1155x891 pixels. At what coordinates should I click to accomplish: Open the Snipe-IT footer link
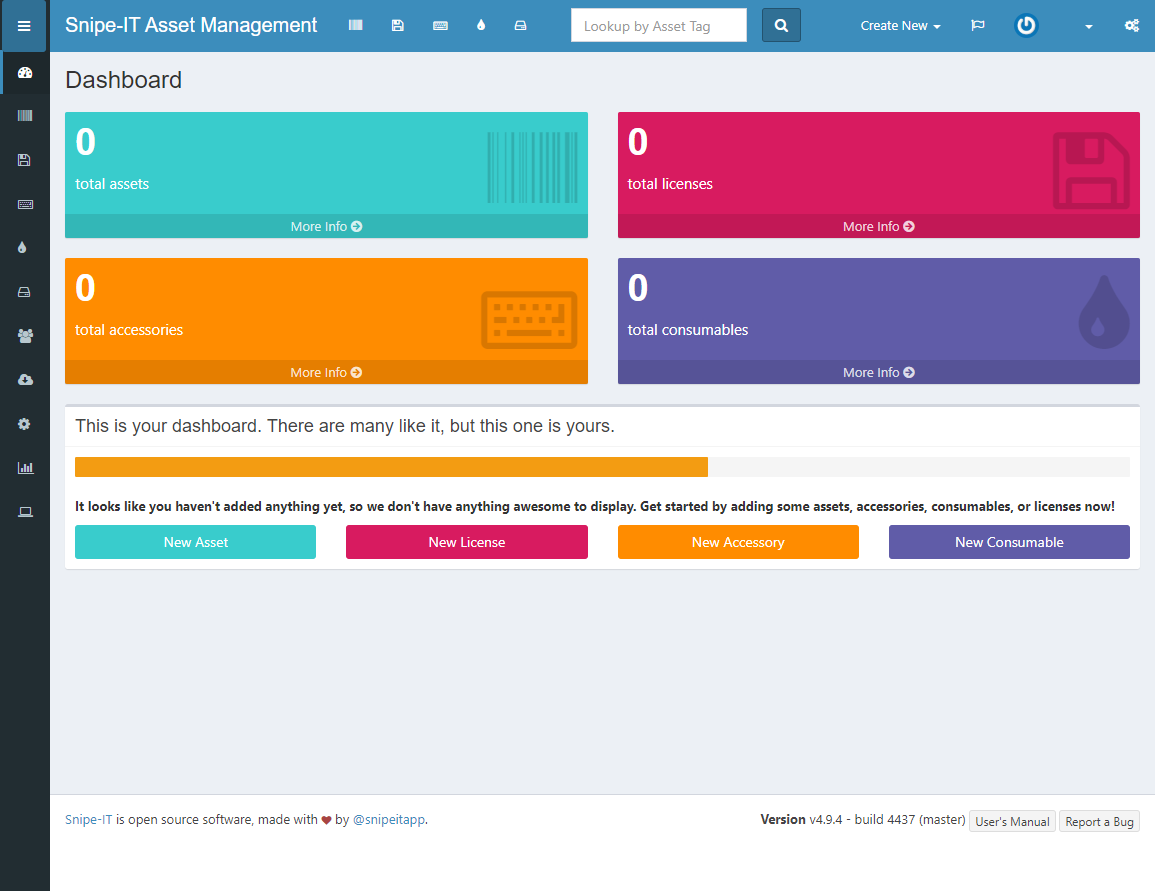88,820
